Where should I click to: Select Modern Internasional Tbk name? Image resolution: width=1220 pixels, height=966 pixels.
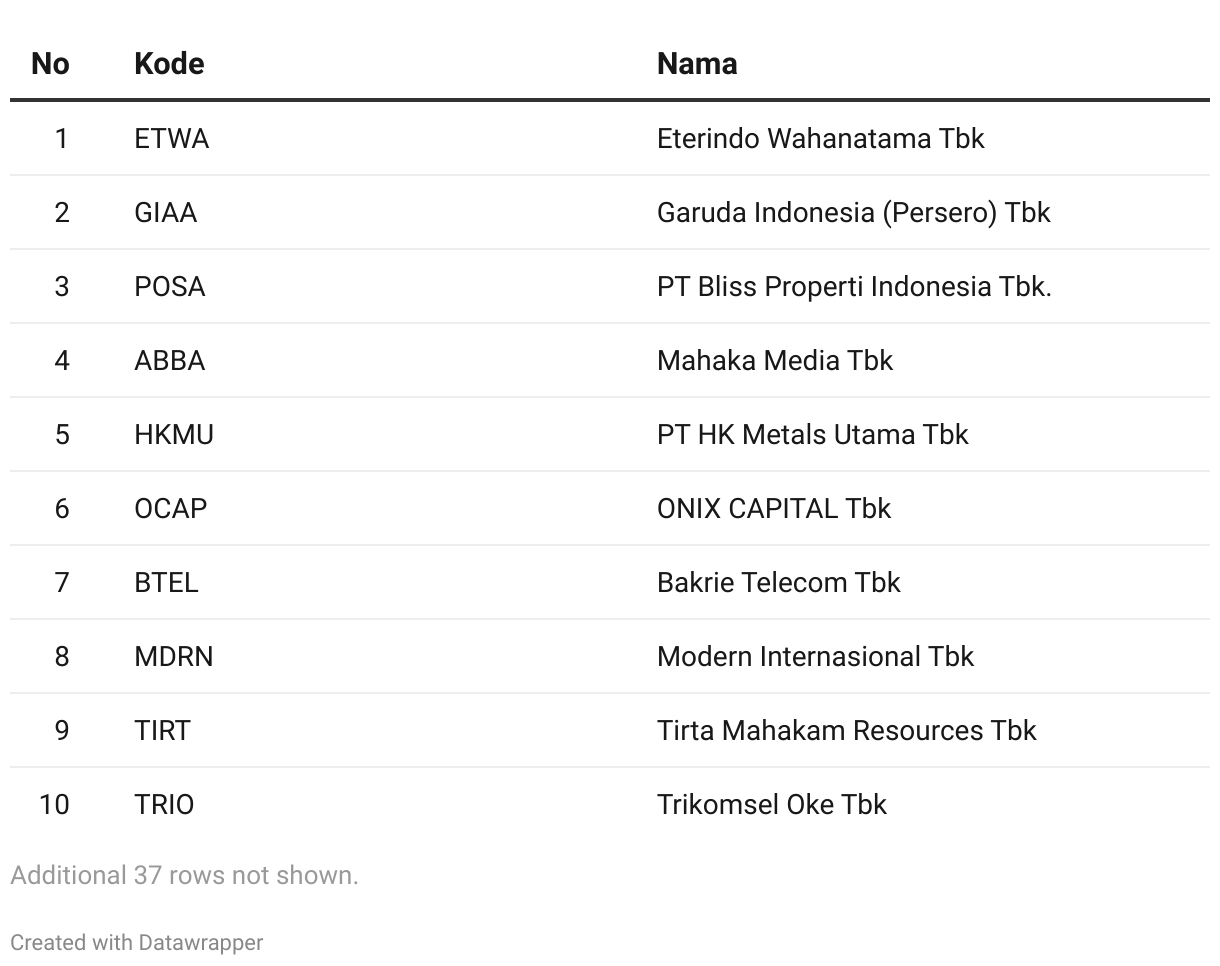[815, 656]
